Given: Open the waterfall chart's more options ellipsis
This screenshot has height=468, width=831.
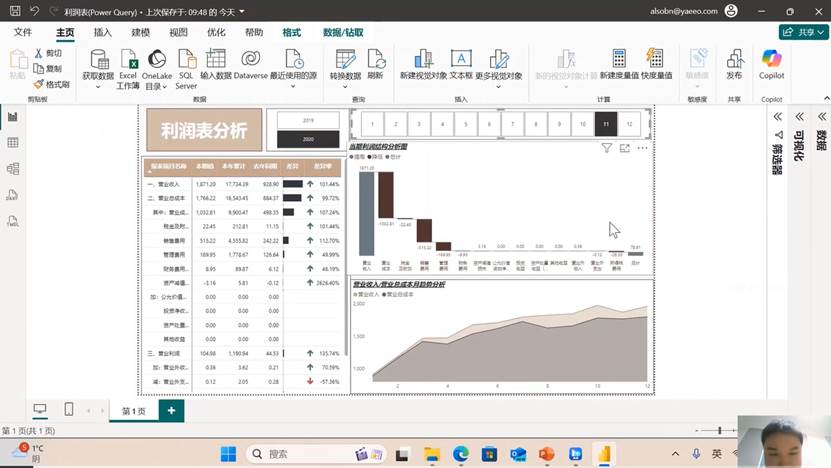Looking at the screenshot, I should (642, 148).
